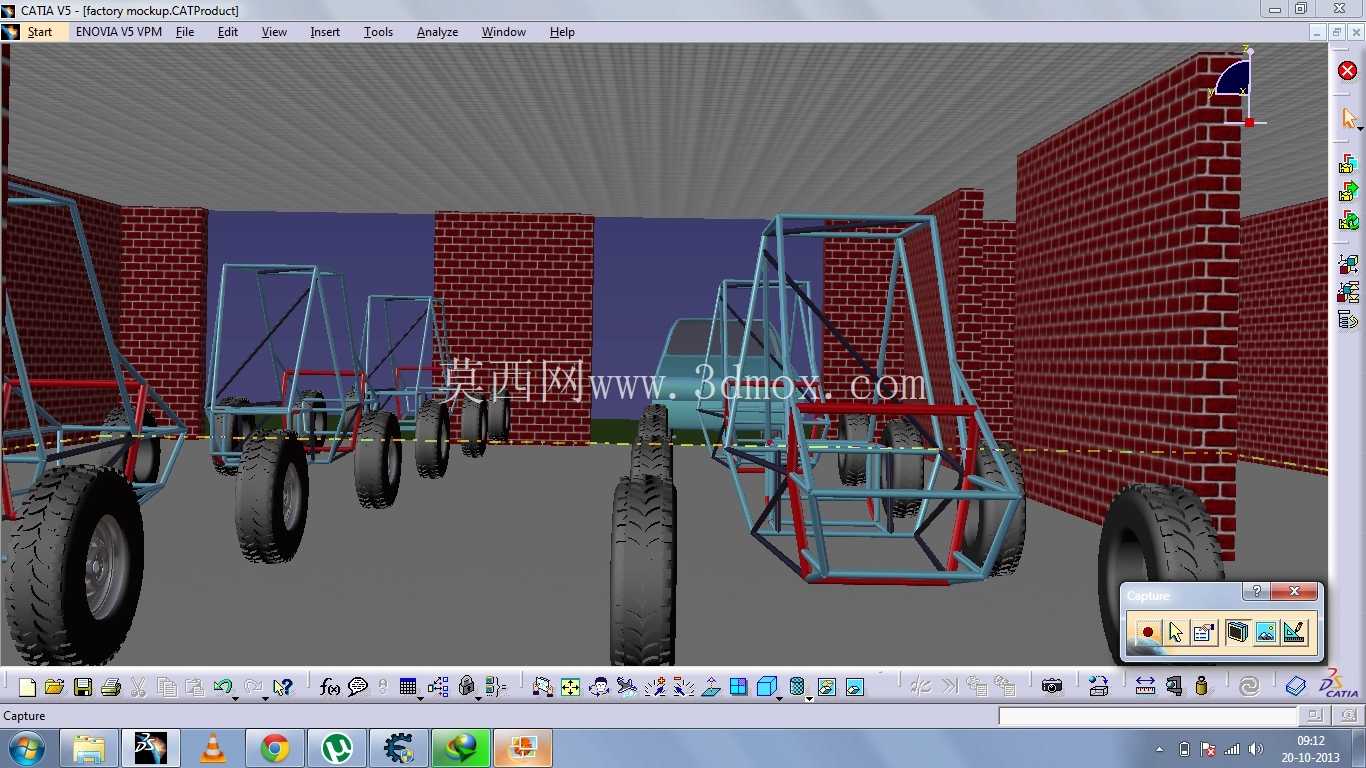Enable Screen Mode in the Capture dialog
Viewport: 1366px width, 768px height.
[1236, 632]
